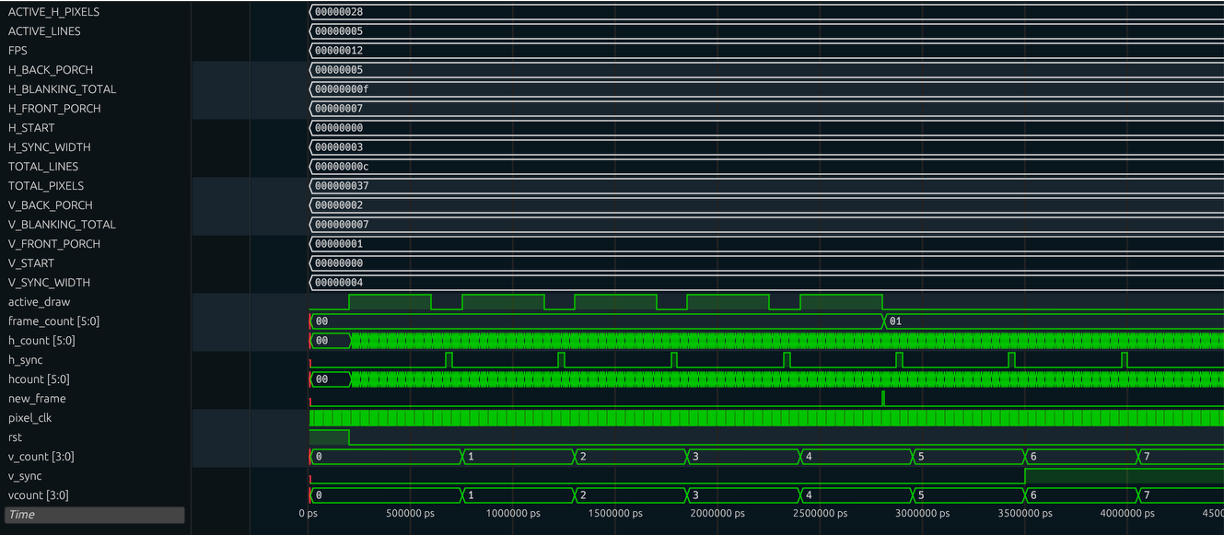1224x536 pixels.
Task: Click the TOTAL_LINES value 0000000c
Action: coord(342,167)
